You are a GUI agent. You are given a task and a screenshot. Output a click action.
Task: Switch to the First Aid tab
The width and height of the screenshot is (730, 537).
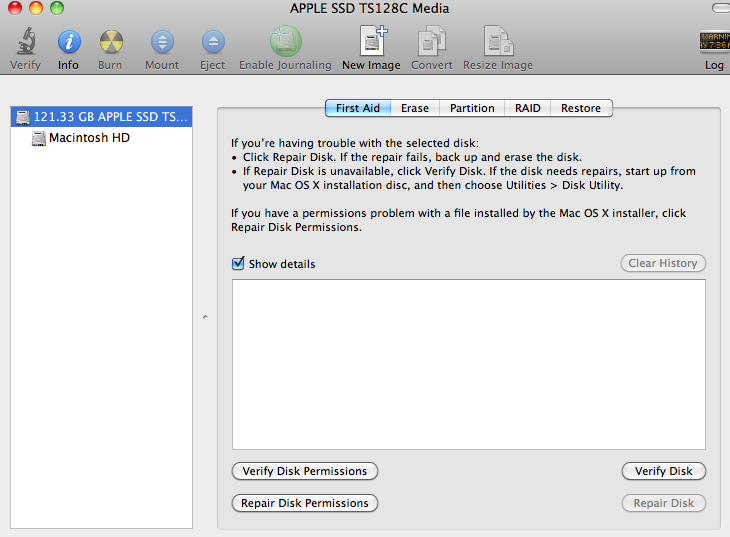(x=358, y=108)
